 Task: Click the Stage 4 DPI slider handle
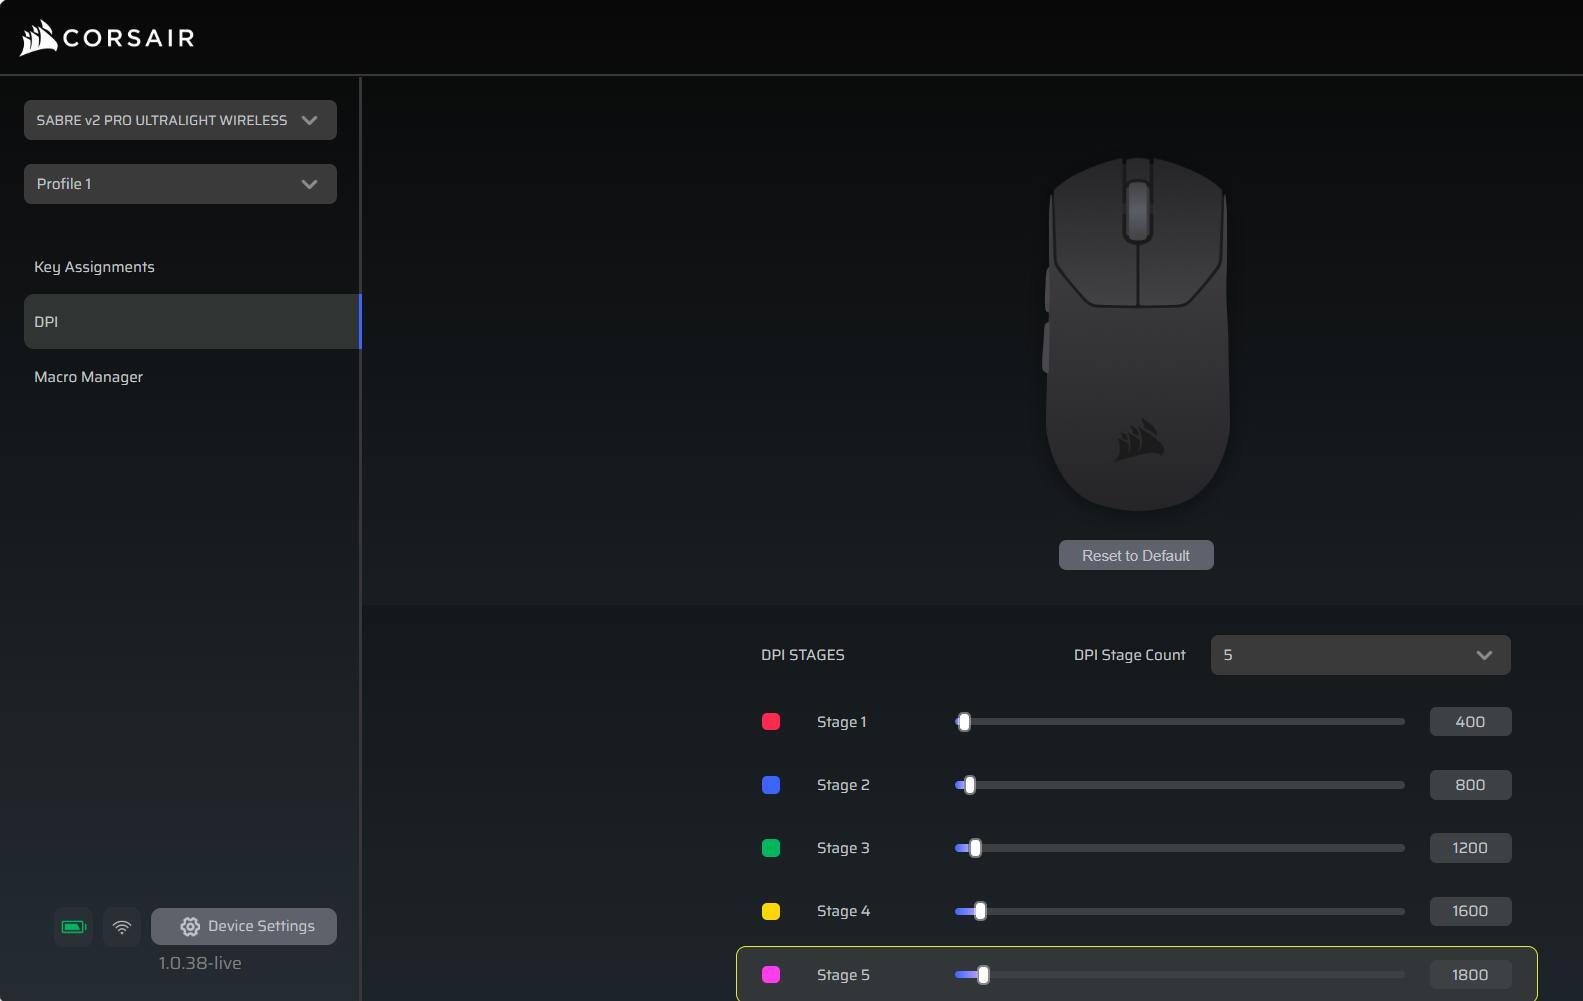pyautogui.click(x=980, y=911)
